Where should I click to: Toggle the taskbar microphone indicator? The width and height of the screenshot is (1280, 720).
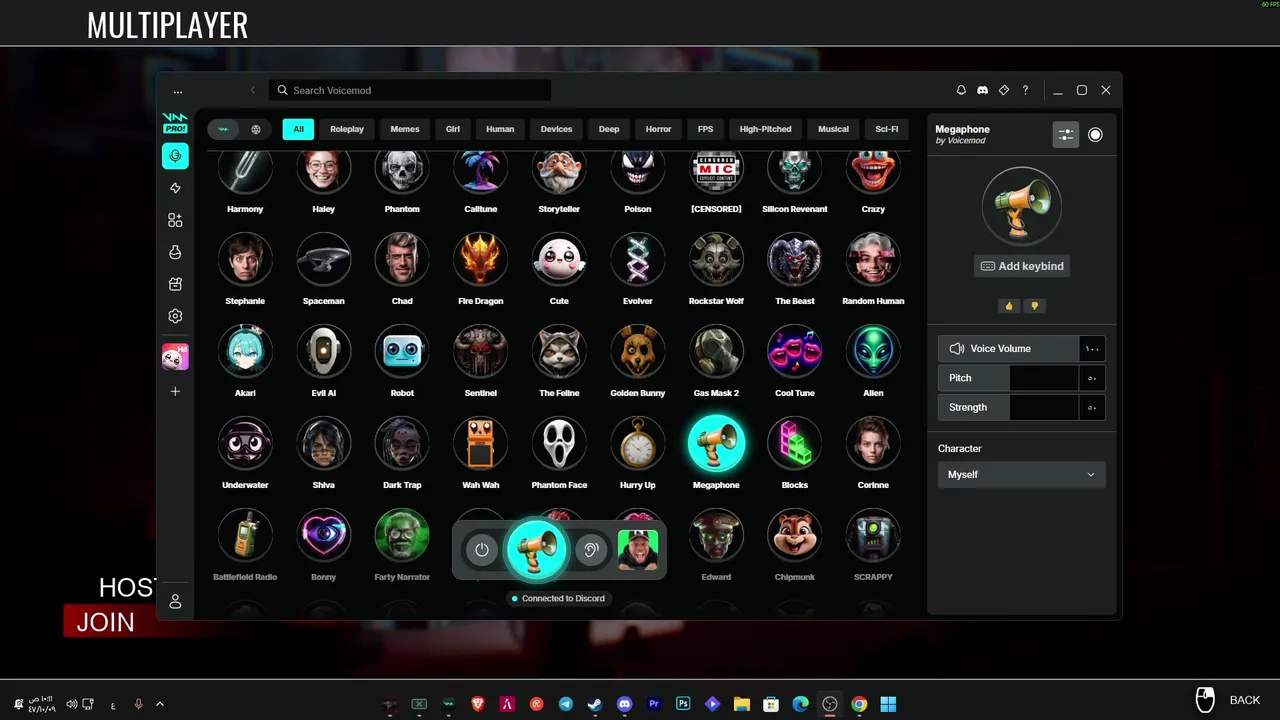(138, 704)
